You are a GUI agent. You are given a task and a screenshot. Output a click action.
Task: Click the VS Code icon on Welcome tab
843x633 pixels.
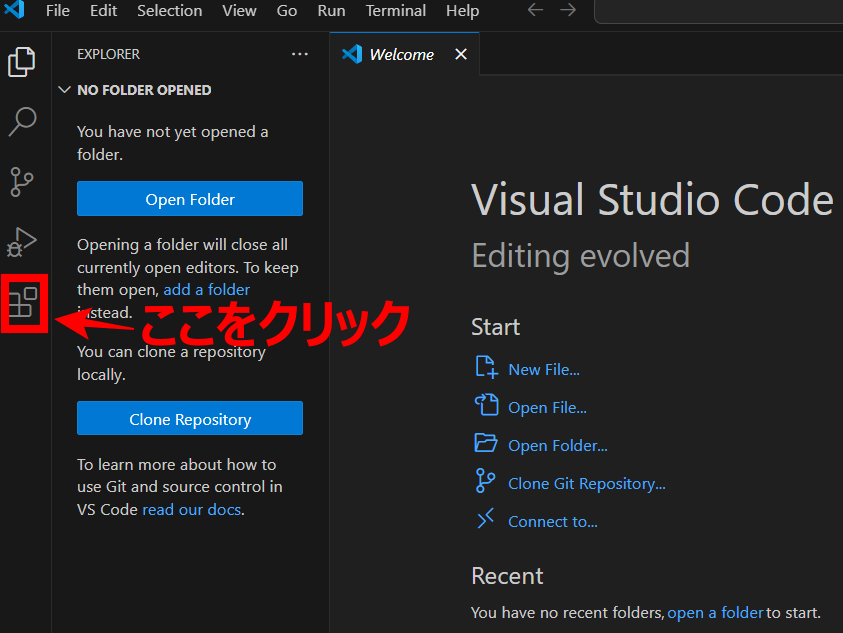352,54
